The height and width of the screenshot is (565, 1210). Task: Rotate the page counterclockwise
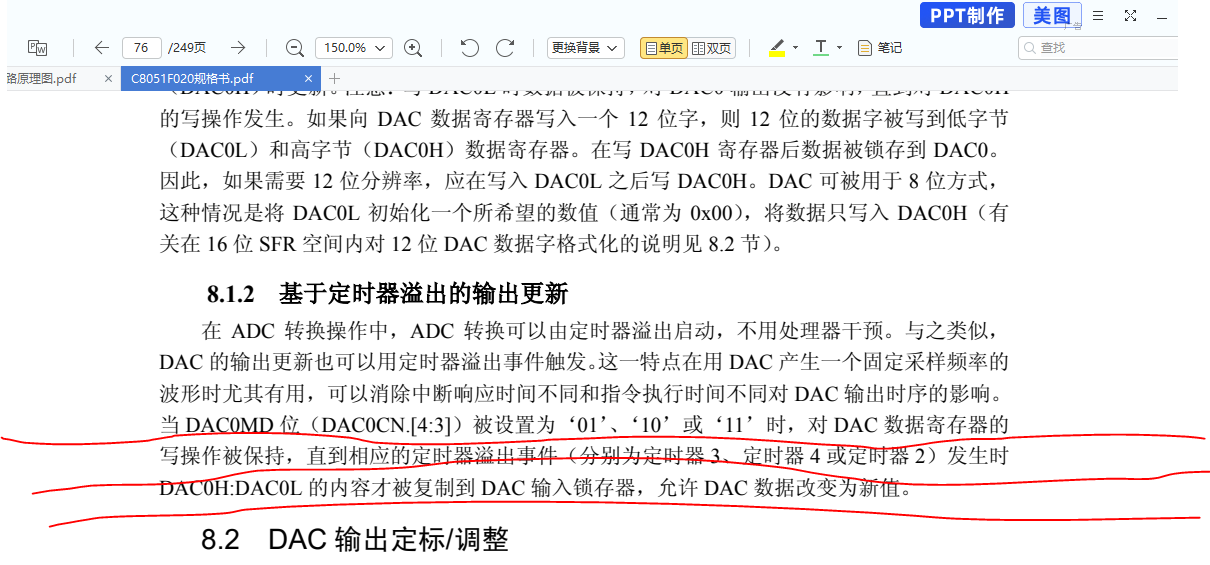[469, 47]
